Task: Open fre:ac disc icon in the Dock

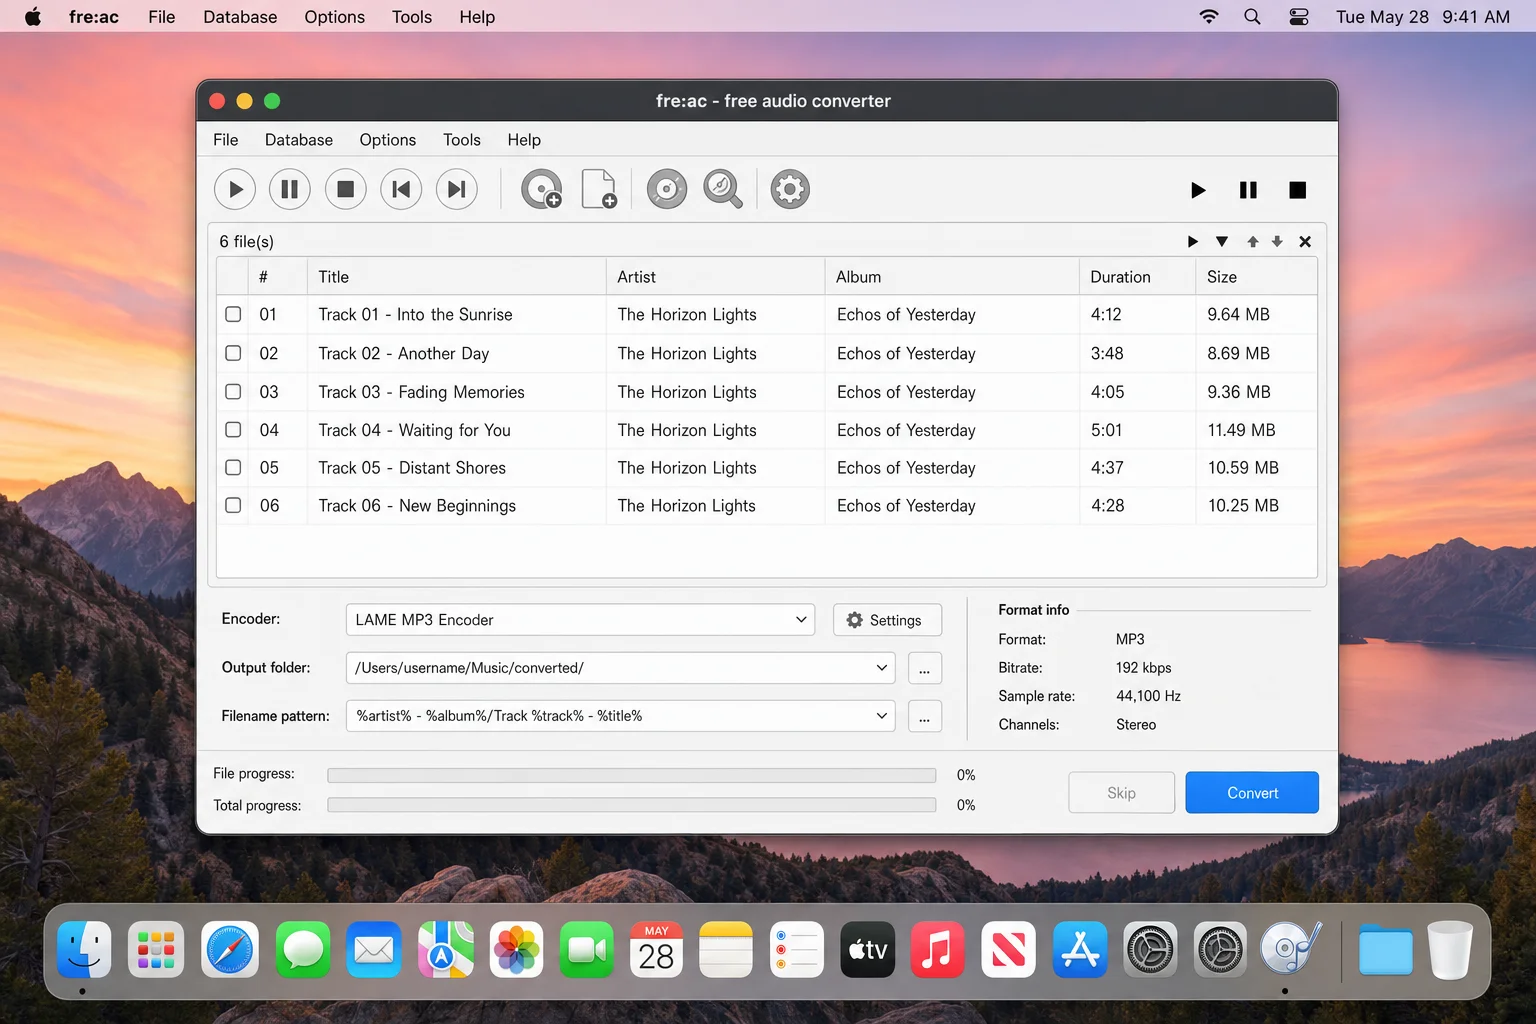Action: coord(1291,948)
